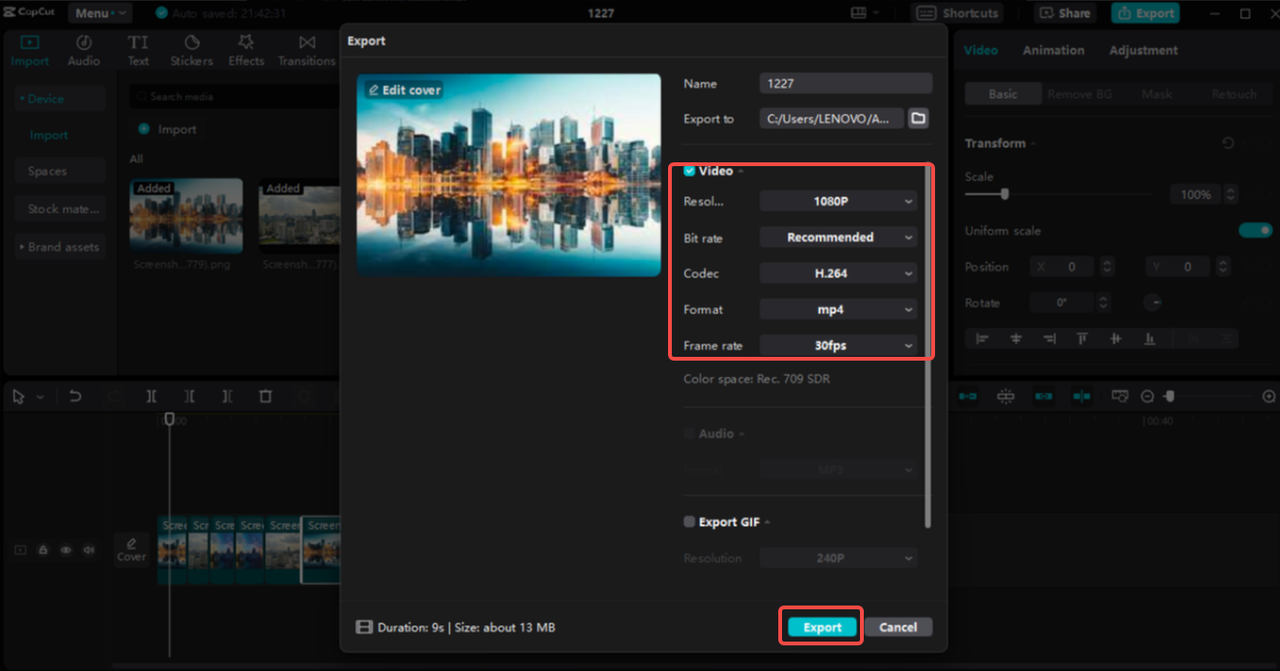Align clip to horizontal center
The image size is (1280, 671).
[1016, 339]
